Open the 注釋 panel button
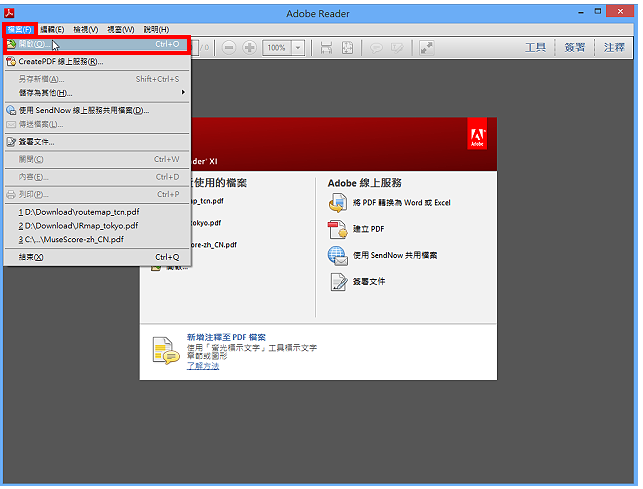The height and width of the screenshot is (489, 643). point(614,48)
